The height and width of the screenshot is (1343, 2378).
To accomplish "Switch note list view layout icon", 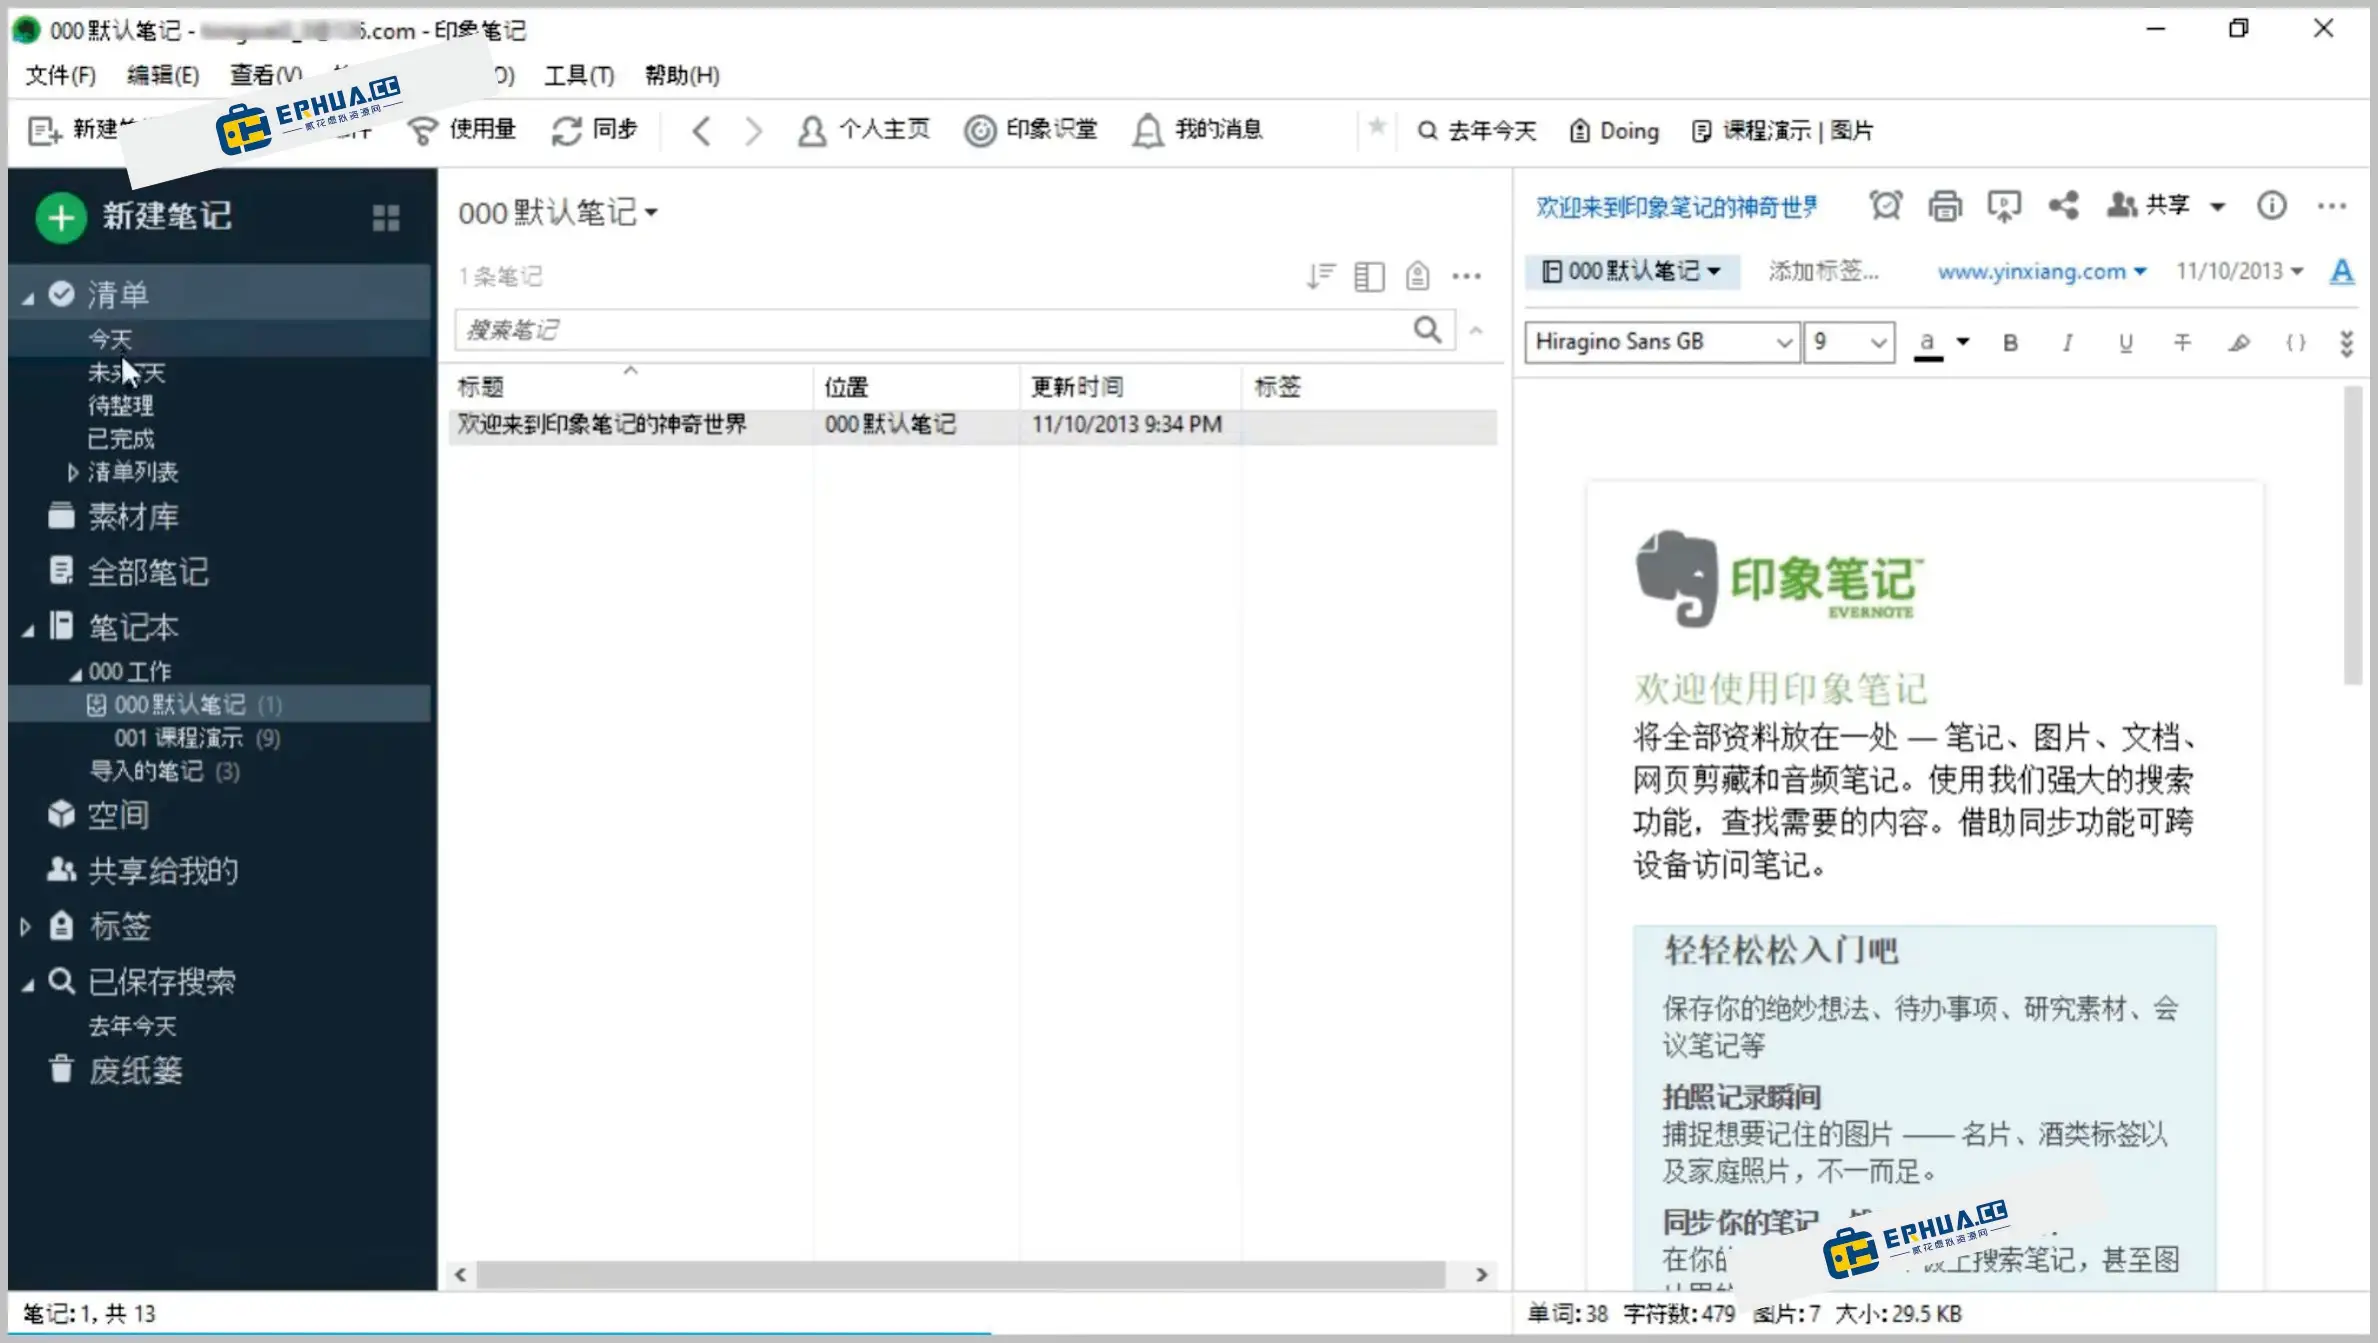I will (1368, 276).
